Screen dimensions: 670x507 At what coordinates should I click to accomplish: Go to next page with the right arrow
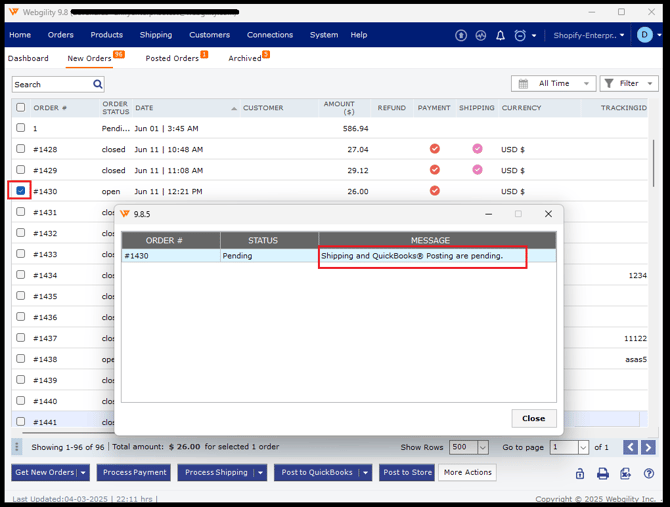[648, 447]
